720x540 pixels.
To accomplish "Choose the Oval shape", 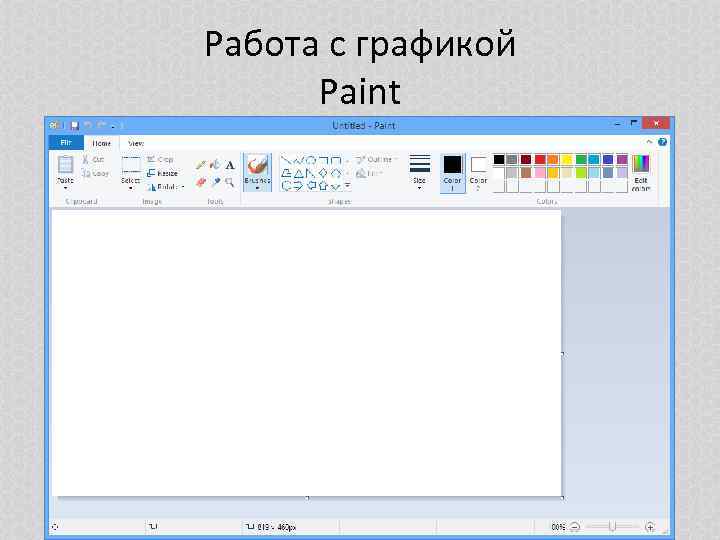I will coord(311,160).
